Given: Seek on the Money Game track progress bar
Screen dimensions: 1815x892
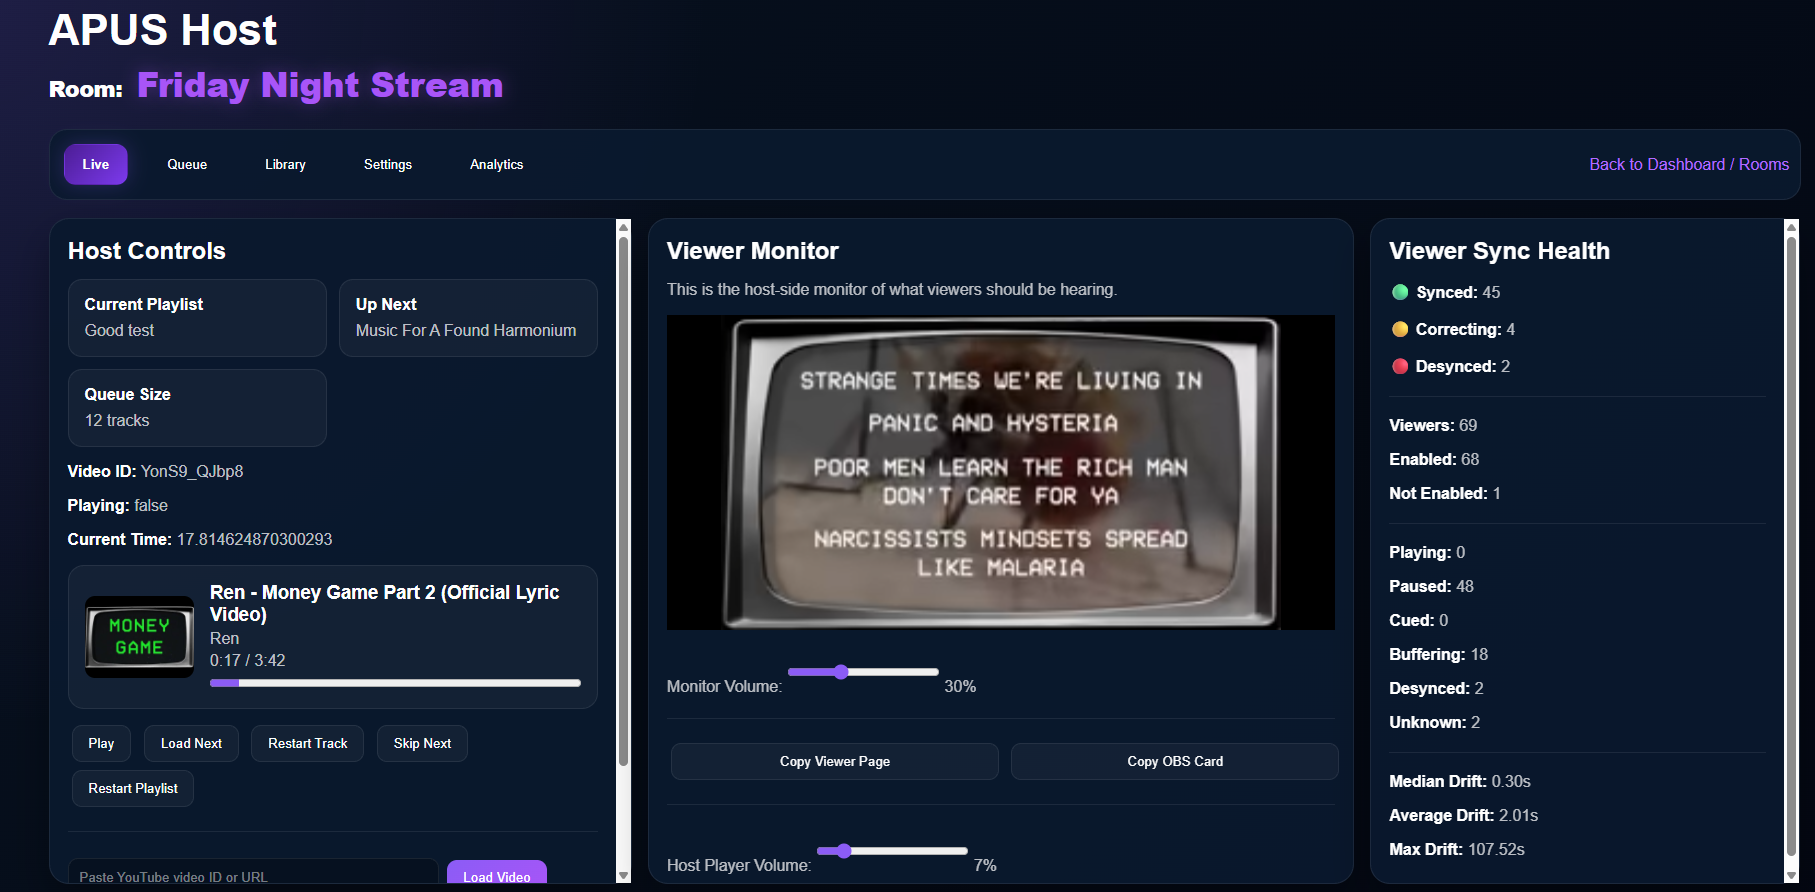Looking at the screenshot, I should click(395, 683).
